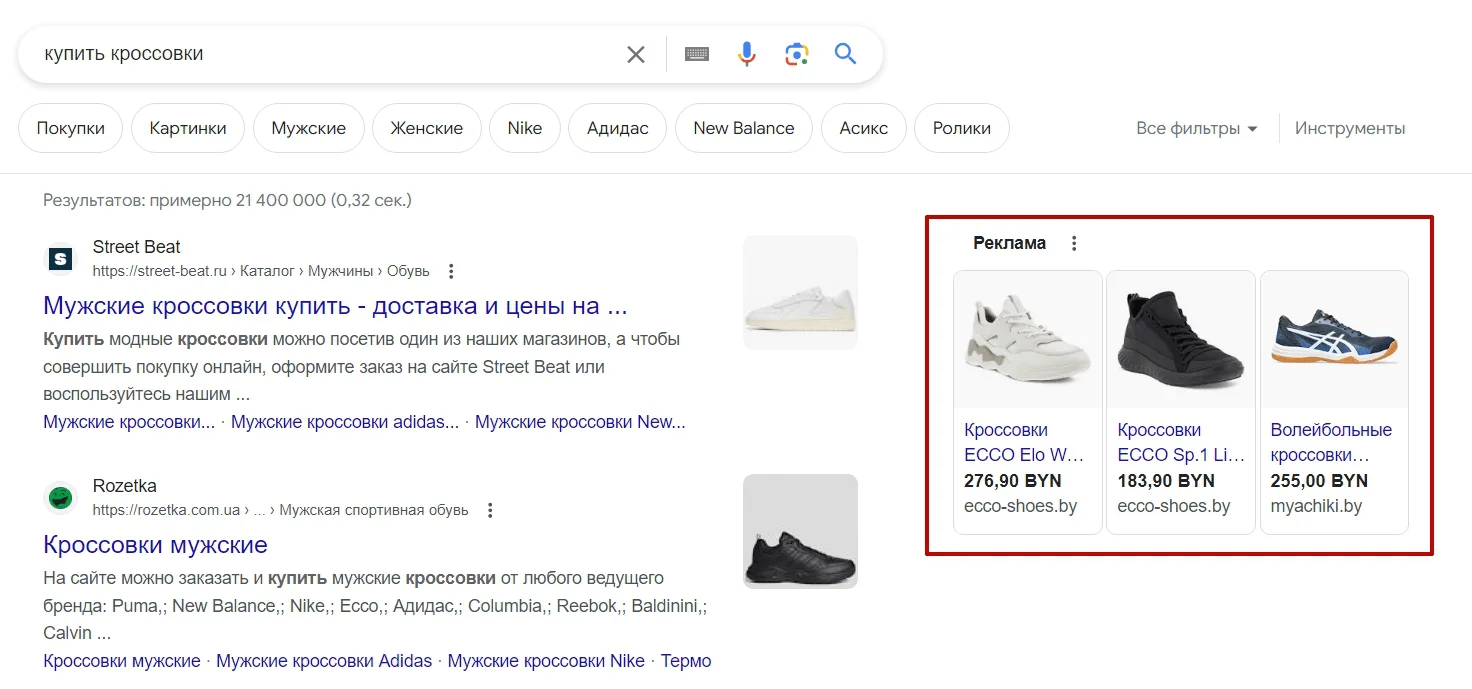Open more options for Street Beat result
The height and width of the screenshot is (689, 1472).
451,271
